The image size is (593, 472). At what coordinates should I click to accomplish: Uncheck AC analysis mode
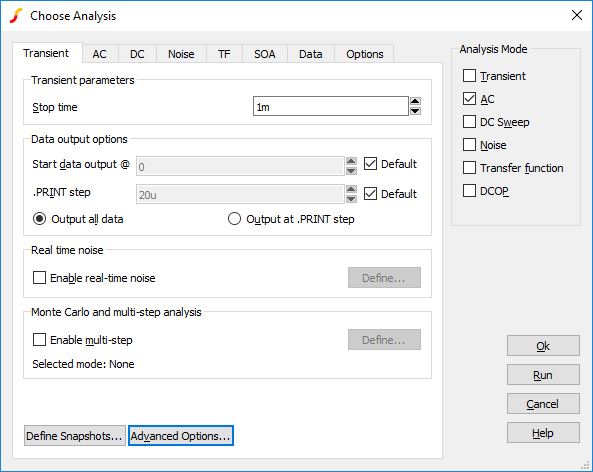pos(469,99)
